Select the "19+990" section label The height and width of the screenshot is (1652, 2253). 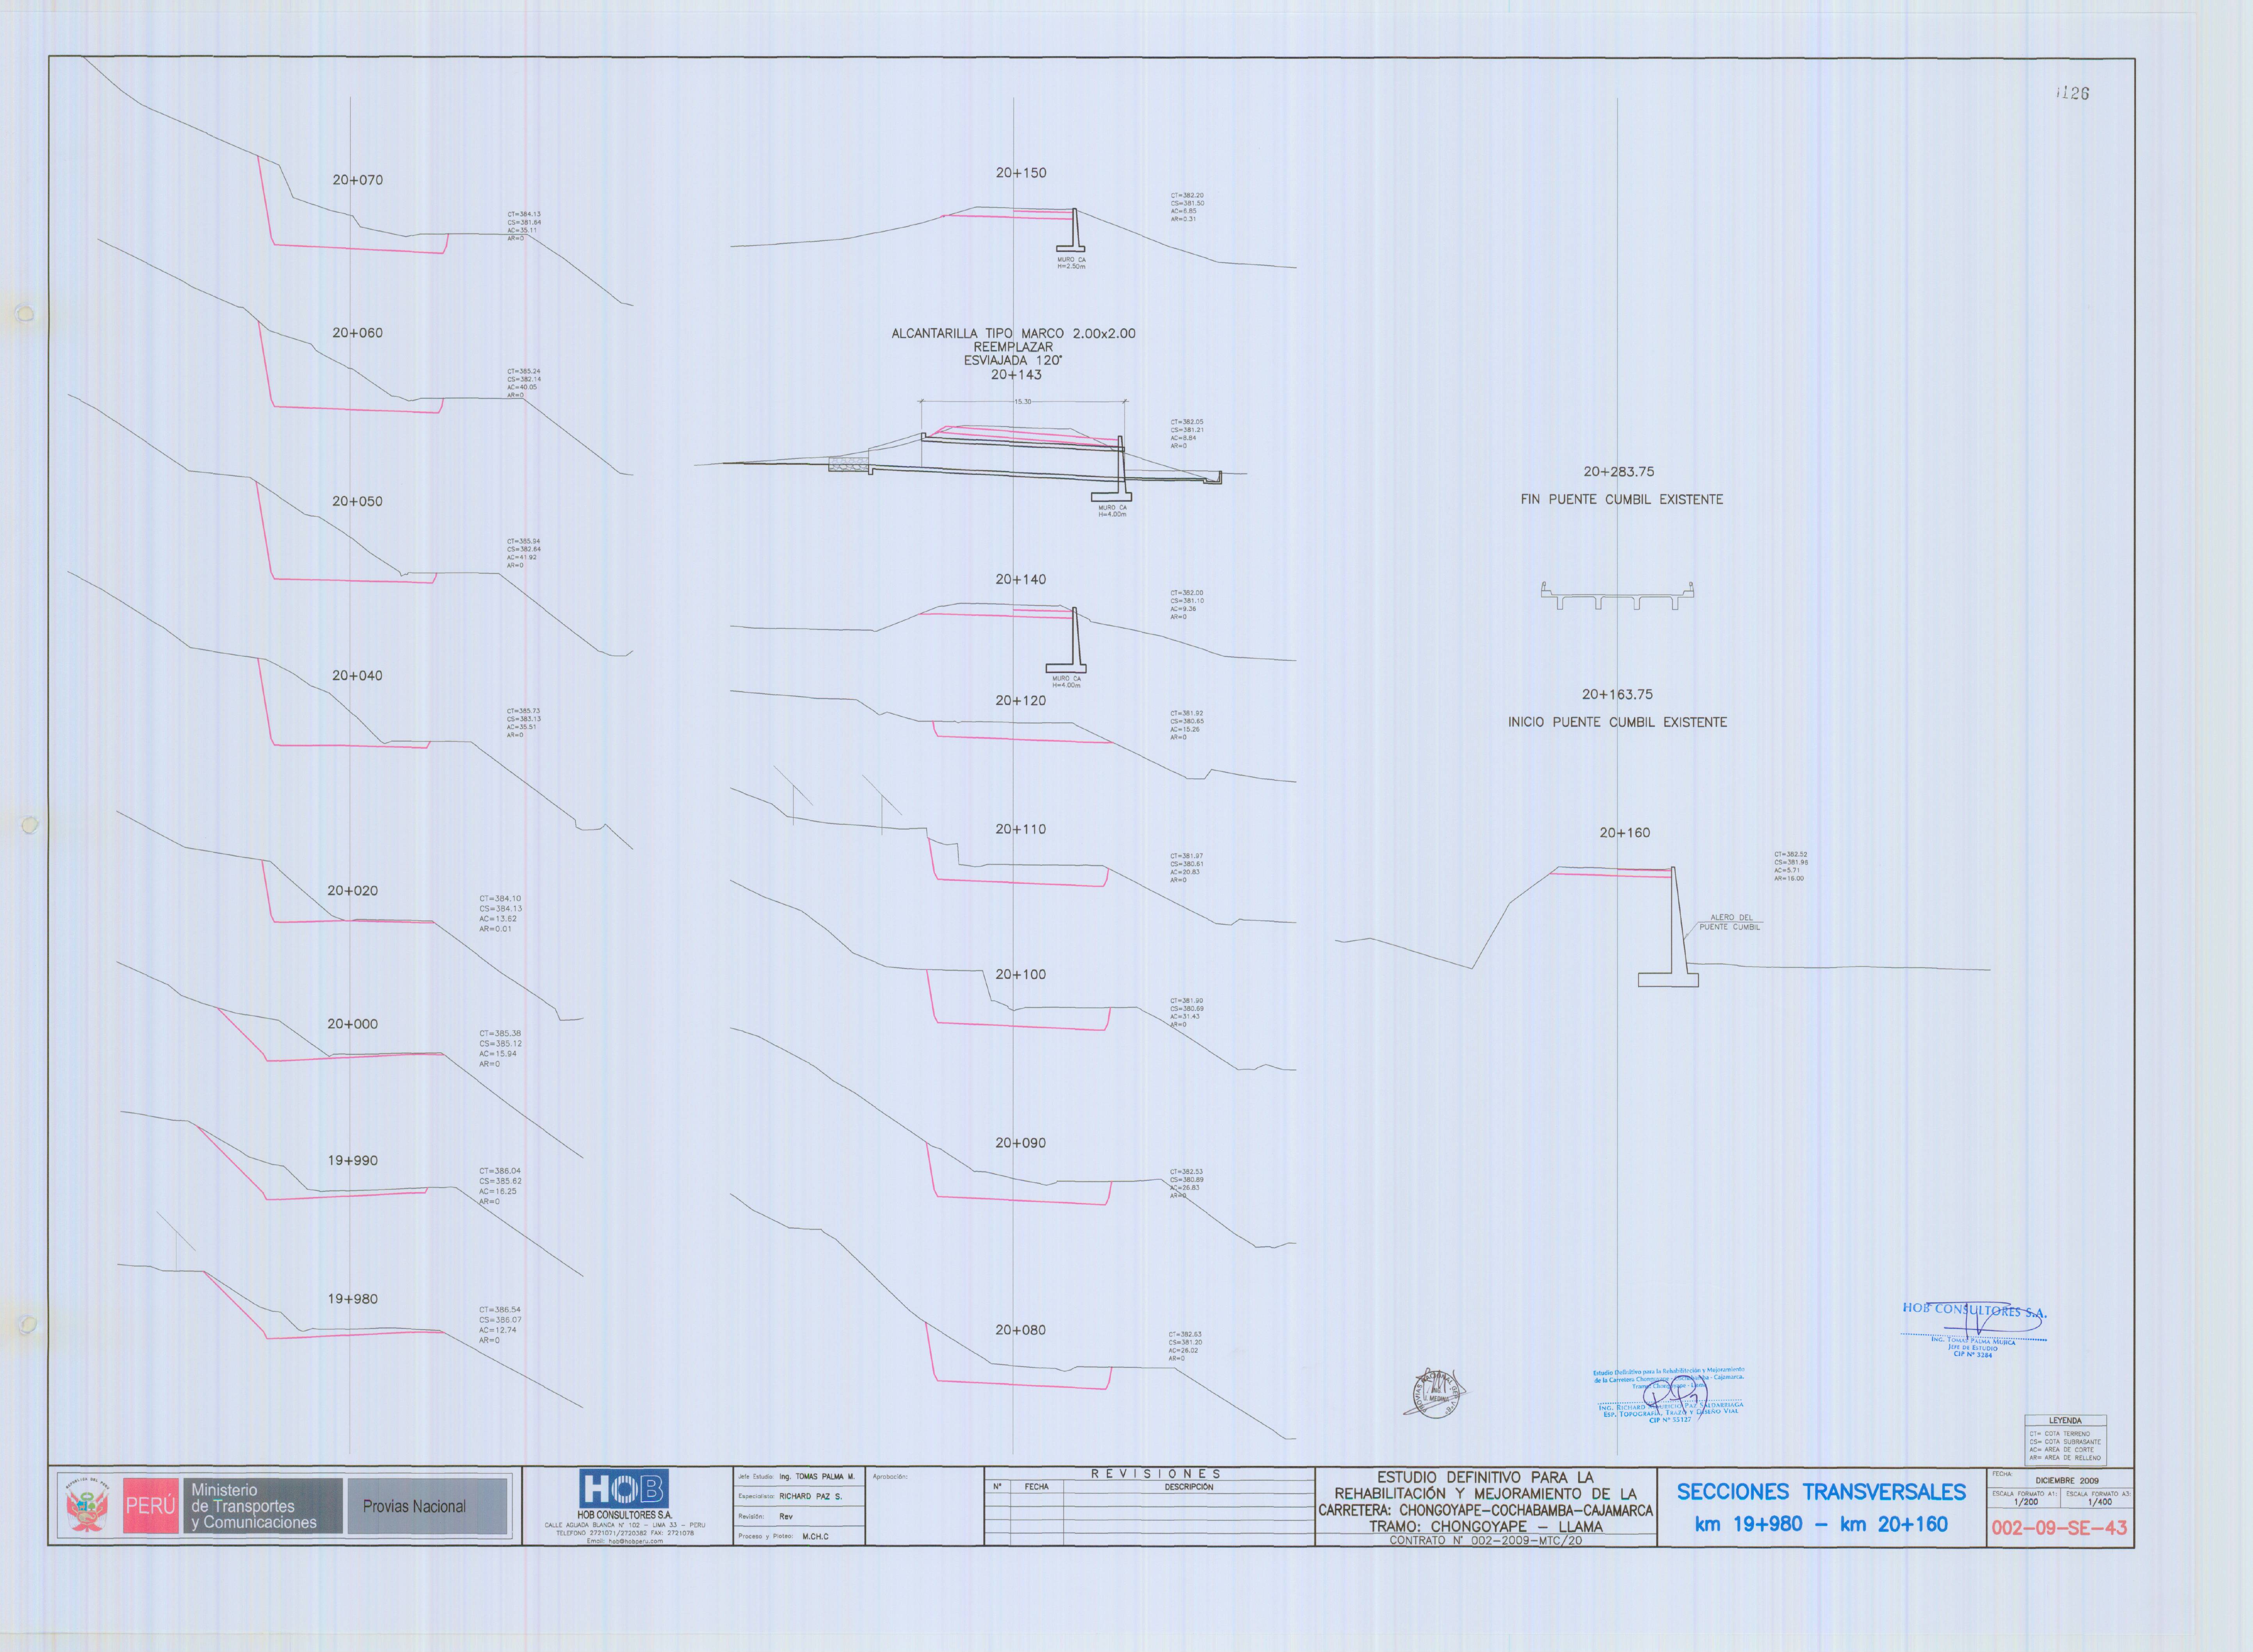pyautogui.click(x=353, y=1161)
